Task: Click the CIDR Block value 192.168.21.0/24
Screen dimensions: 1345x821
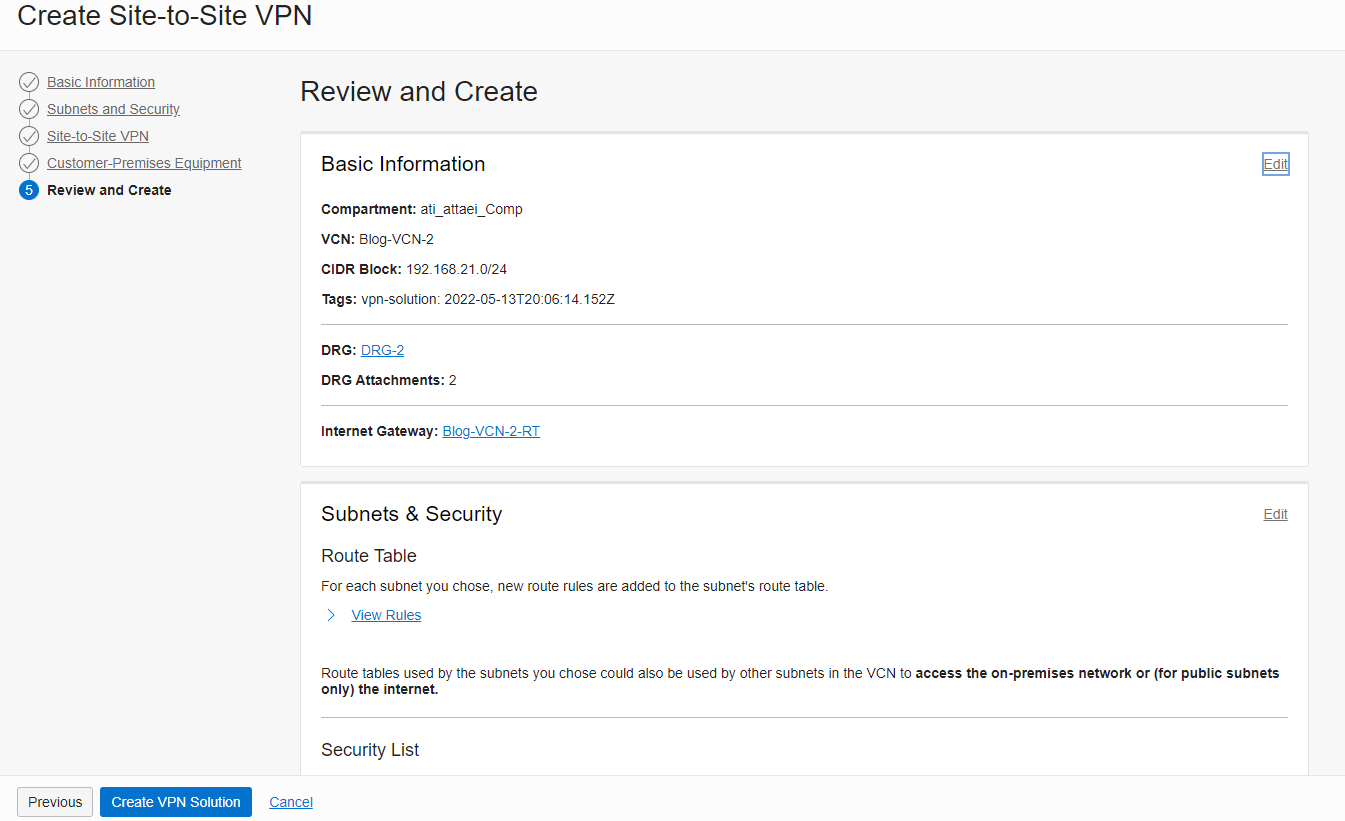Action: (x=456, y=269)
